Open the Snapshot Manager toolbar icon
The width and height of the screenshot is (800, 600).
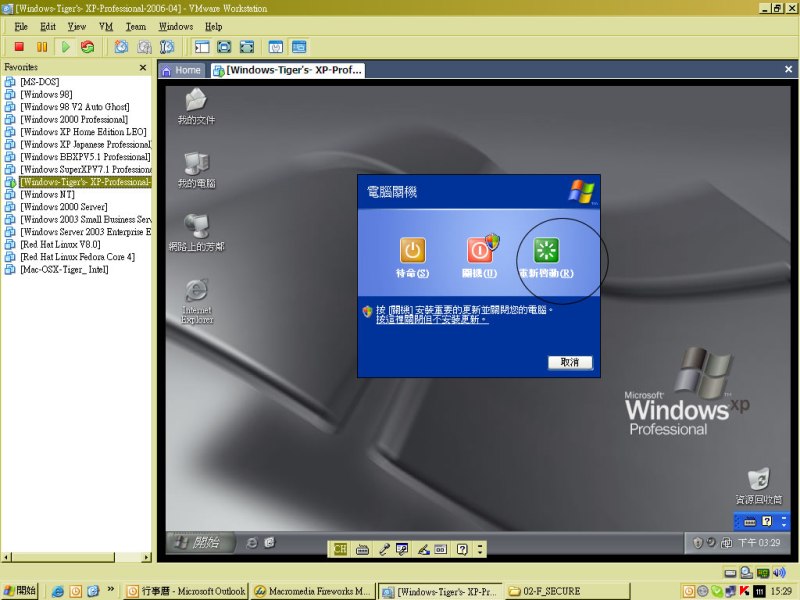pos(167,47)
